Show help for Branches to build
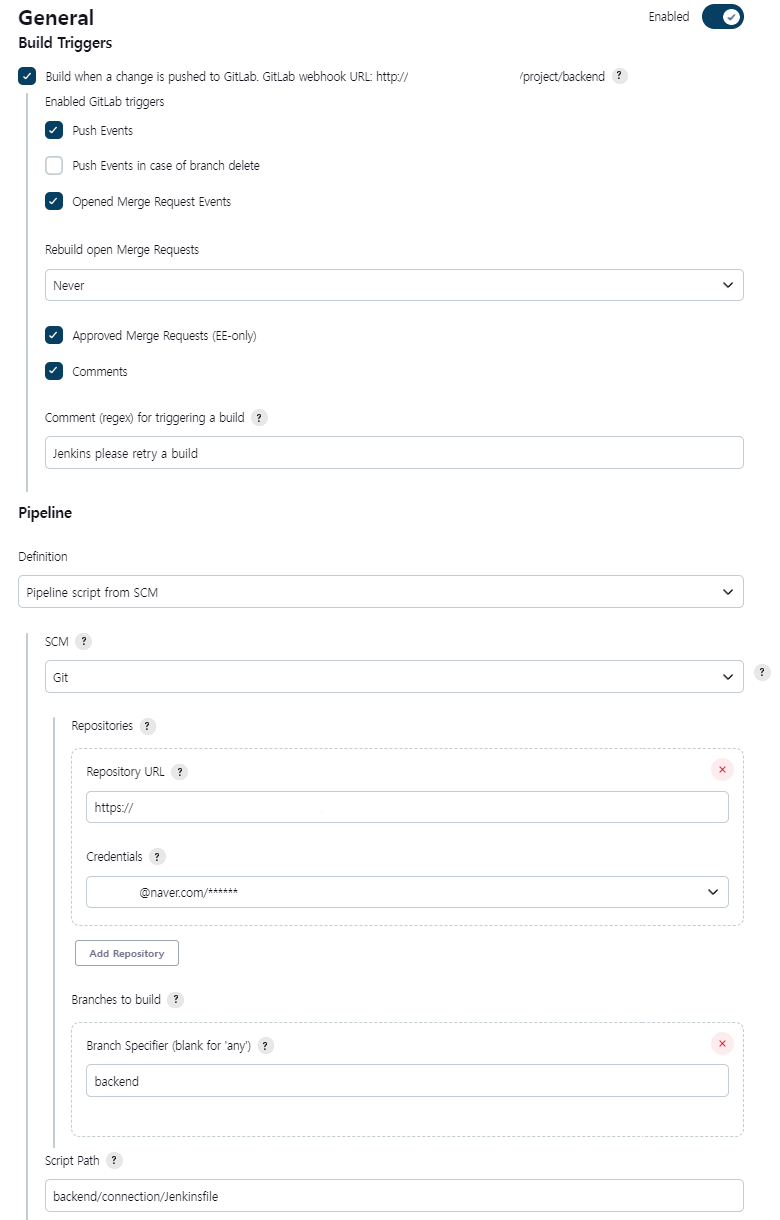The width and height of the screenshot is (780, 1220). (x=175, y=999)
